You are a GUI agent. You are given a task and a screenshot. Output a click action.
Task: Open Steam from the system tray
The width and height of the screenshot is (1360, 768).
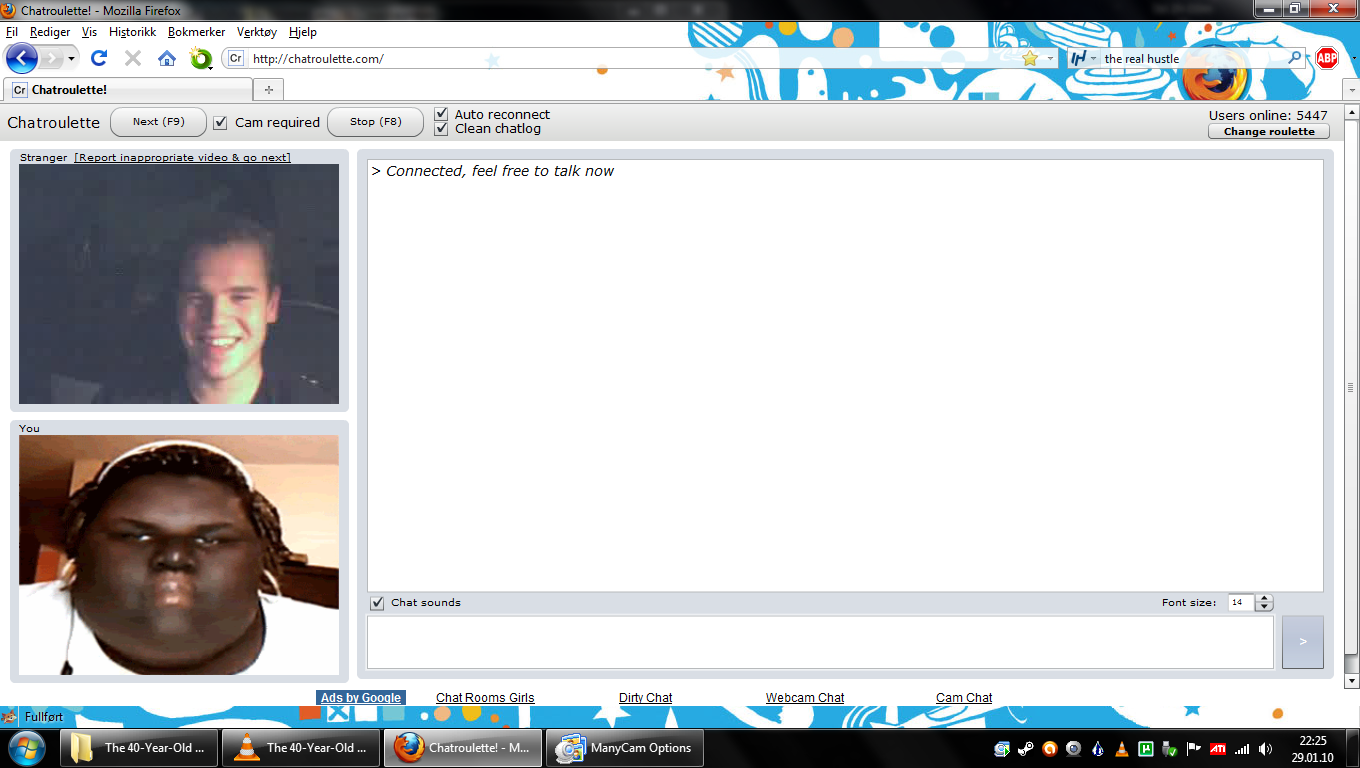click(x=1026, y=748)
